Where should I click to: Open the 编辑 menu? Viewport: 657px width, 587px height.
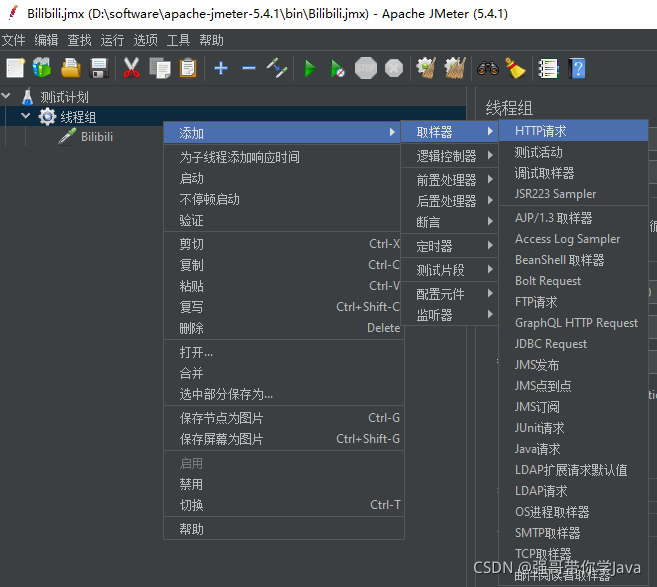(46, 40)
